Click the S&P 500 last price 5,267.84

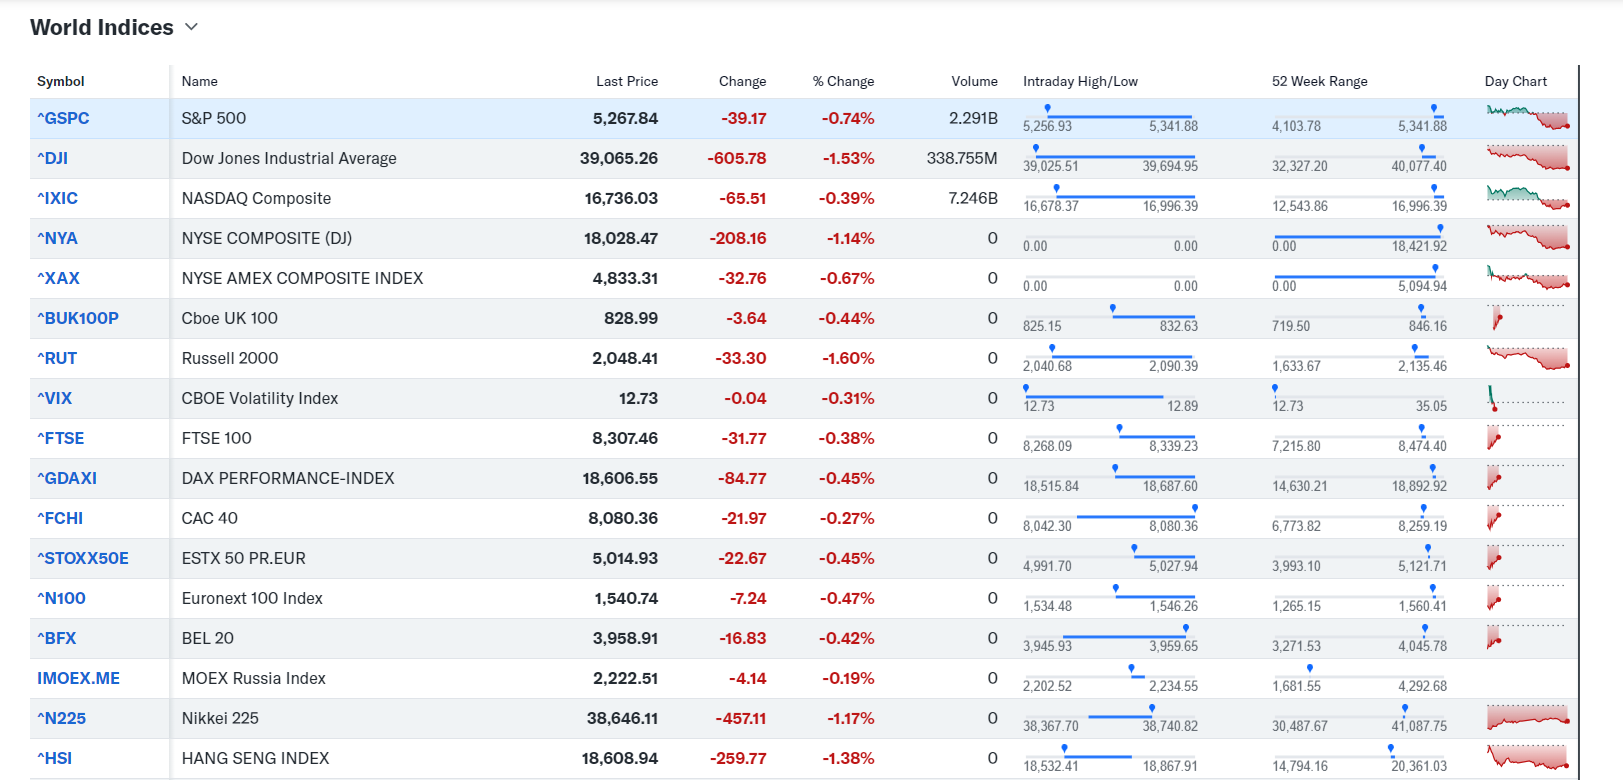pyautogui.click(x=625, y=118)
